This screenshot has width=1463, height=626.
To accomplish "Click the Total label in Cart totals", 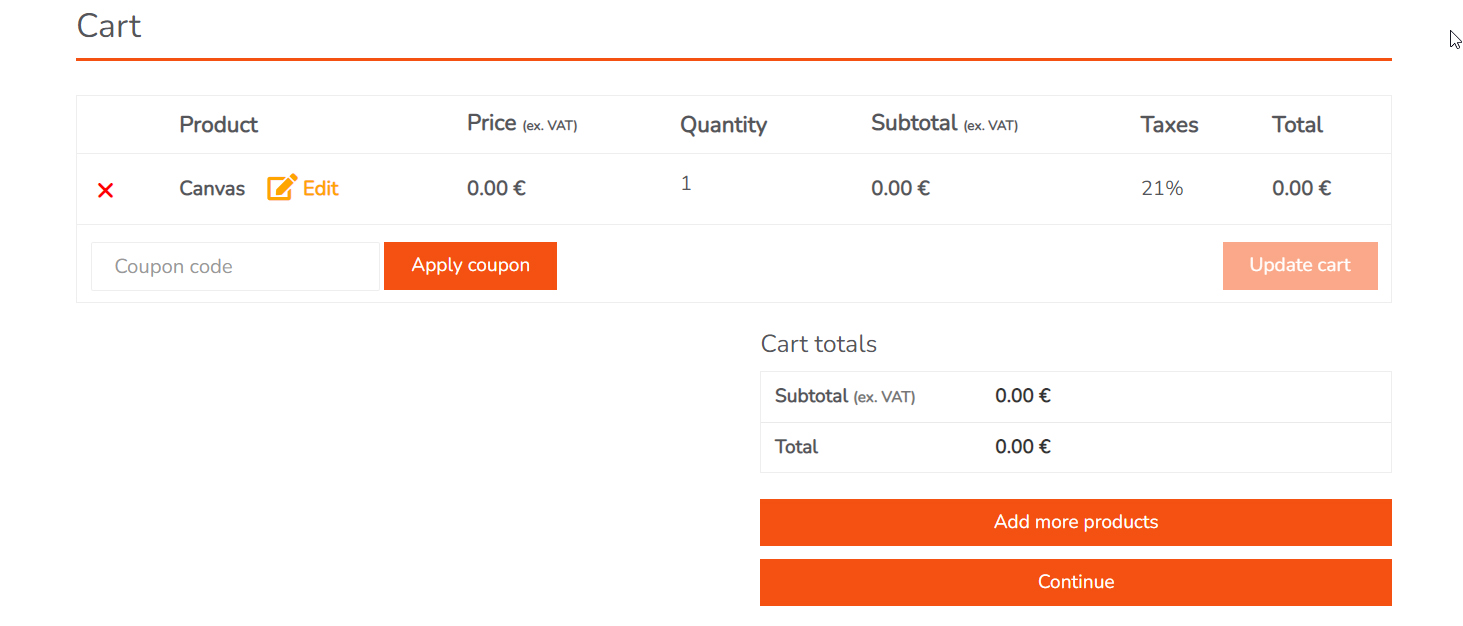I will [x=796, y=447].
